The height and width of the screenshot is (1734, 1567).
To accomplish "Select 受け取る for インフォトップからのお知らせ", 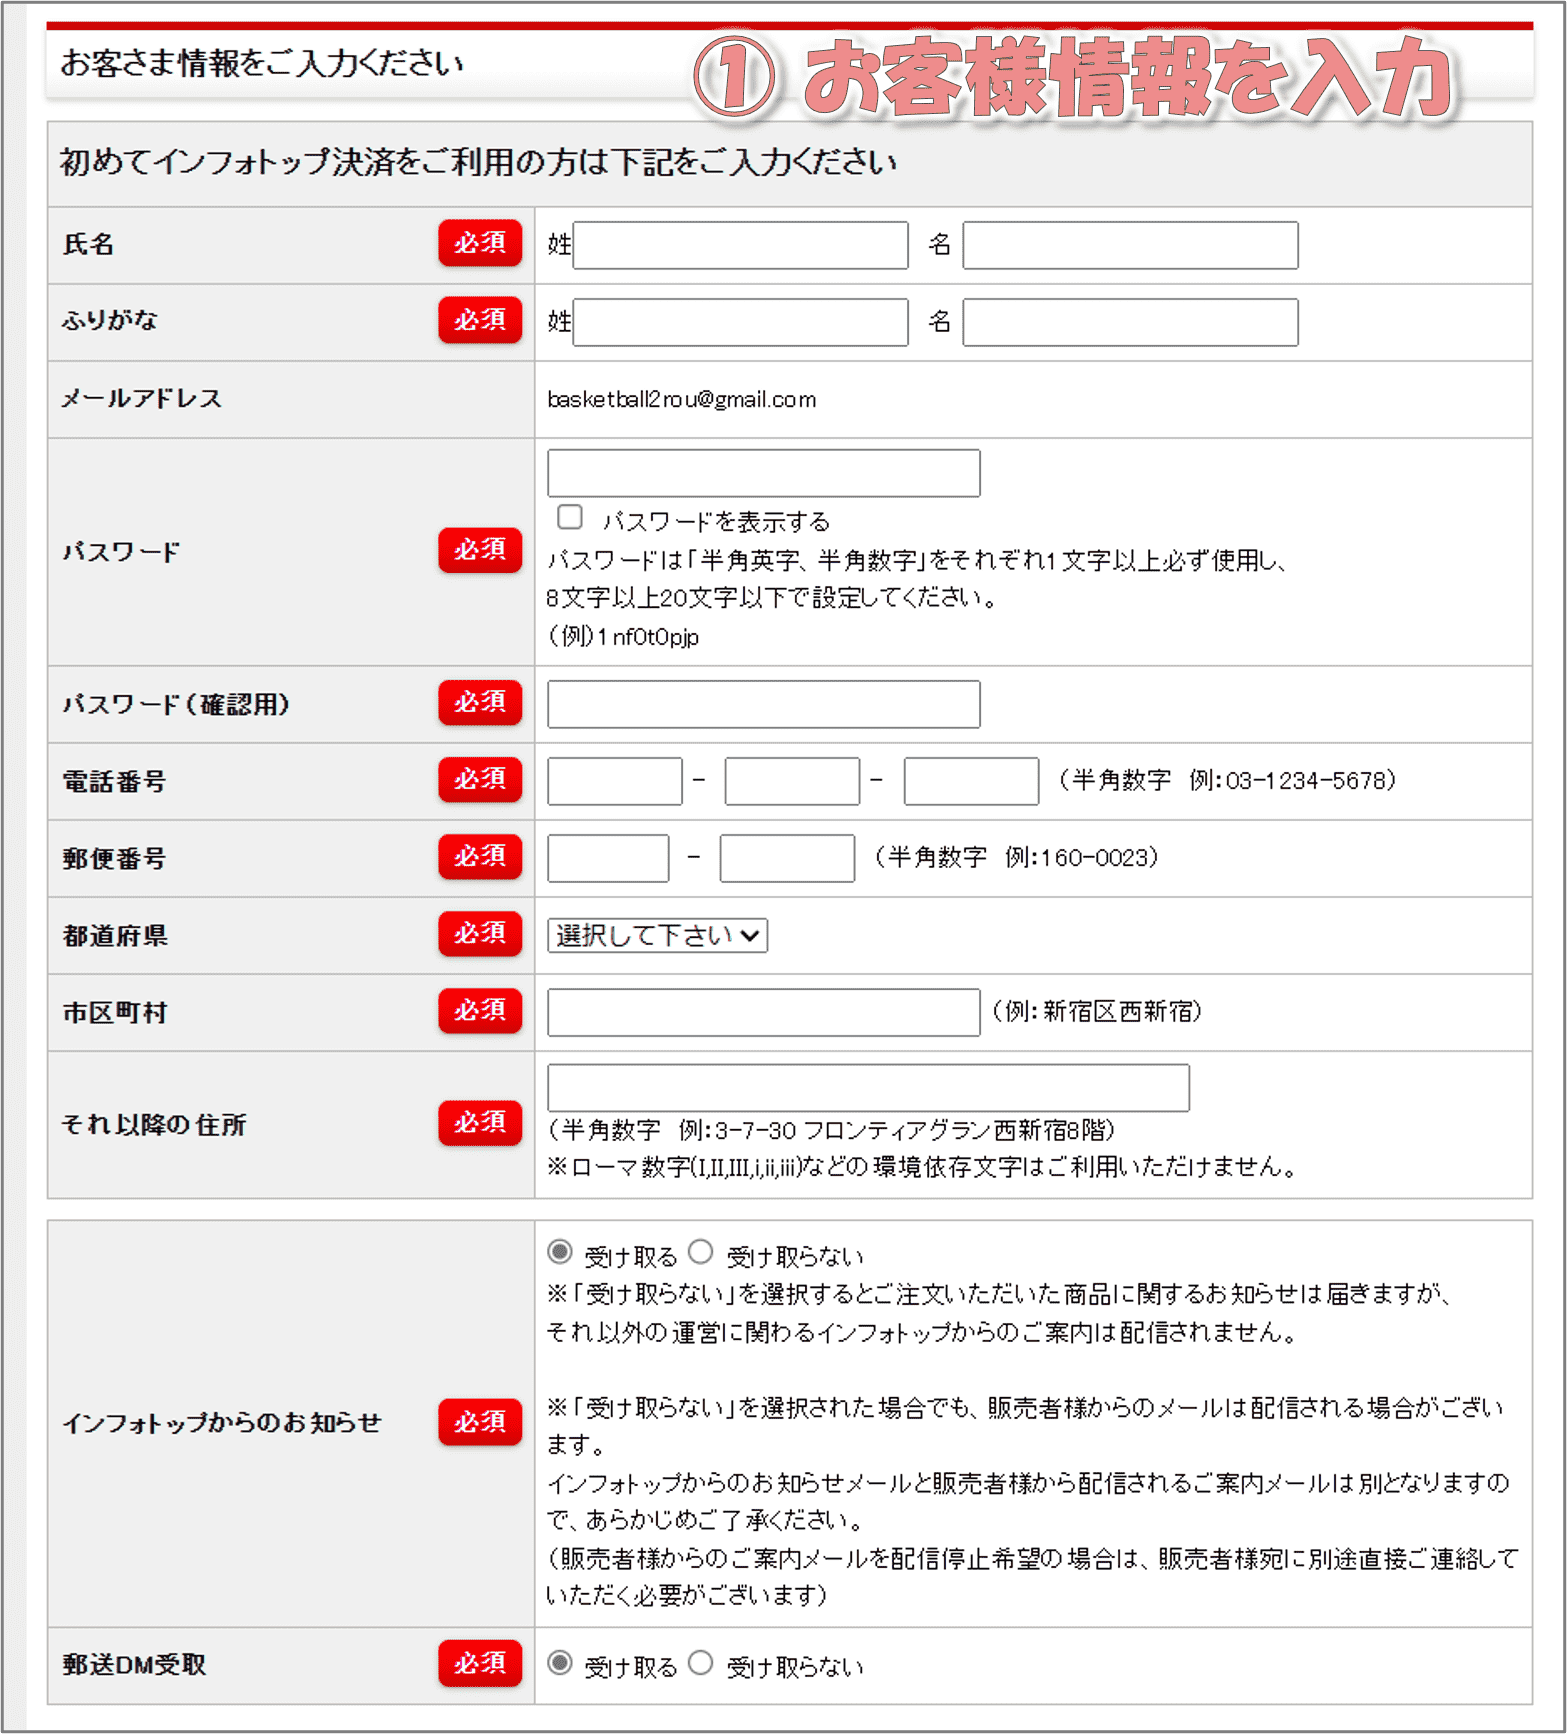I will pos(560,1252).
